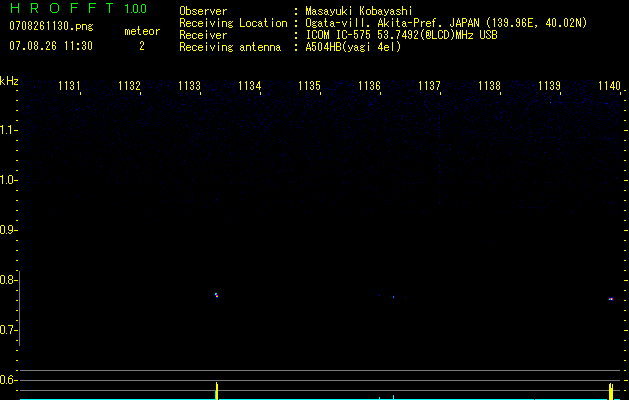
Task: Click the 0.7 kHz frequency axis label
Action: click(x=8, y=330)
